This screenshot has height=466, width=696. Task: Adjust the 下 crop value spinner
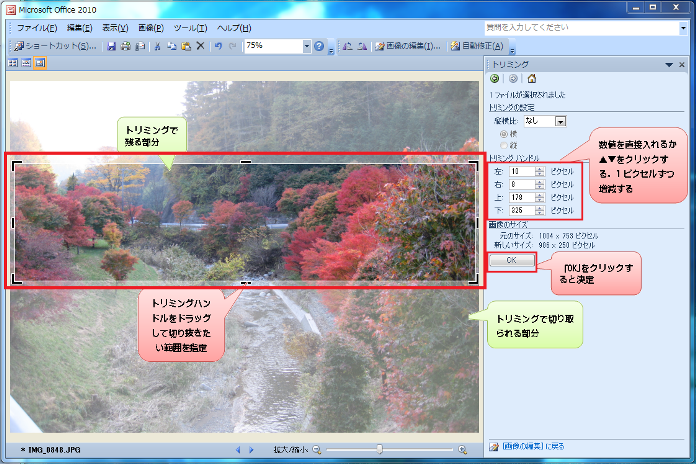pos(540,210)
